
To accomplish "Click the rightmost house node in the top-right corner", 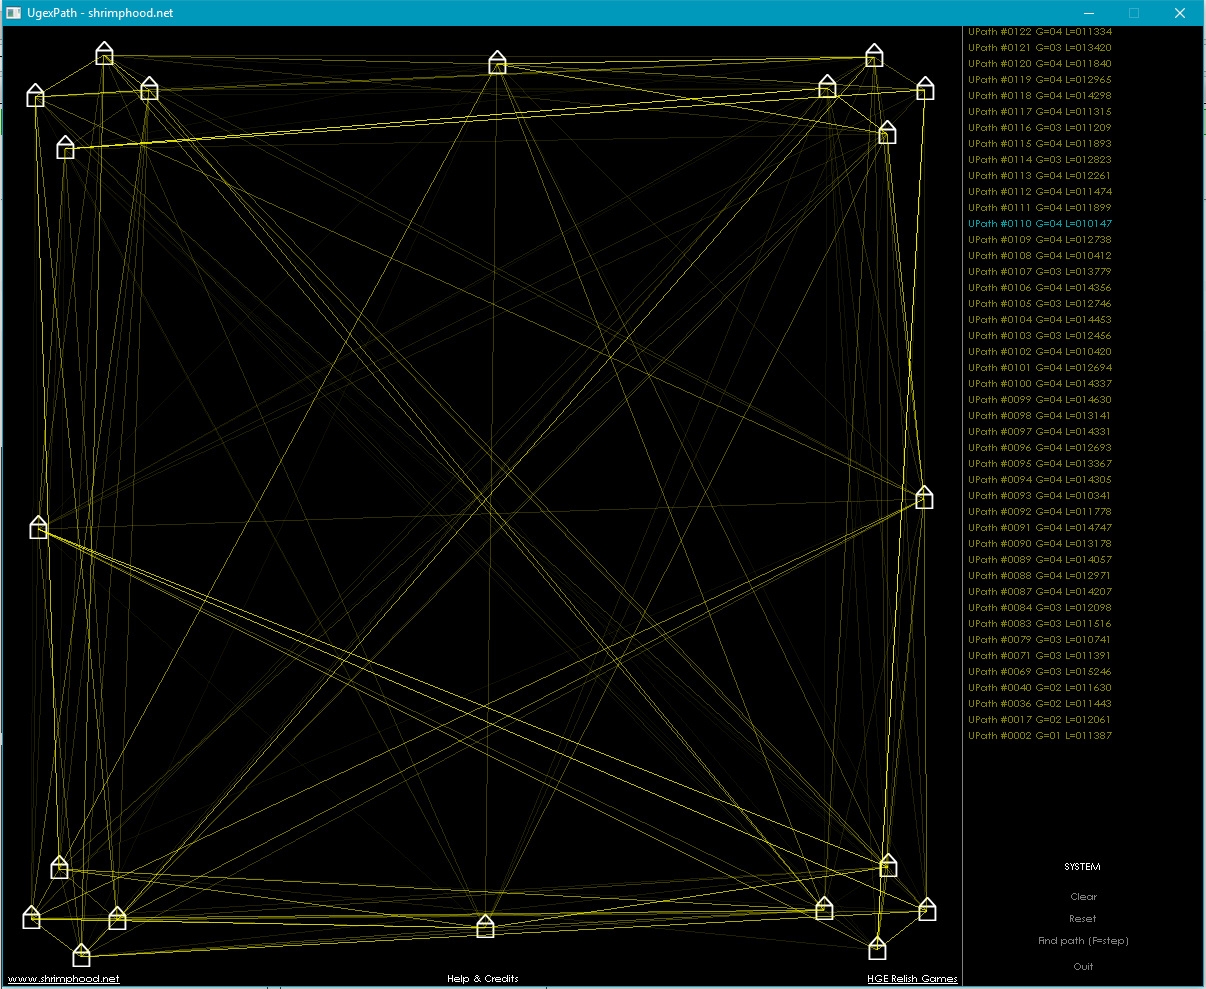I will pyautogui.click(x=925, y=88).
